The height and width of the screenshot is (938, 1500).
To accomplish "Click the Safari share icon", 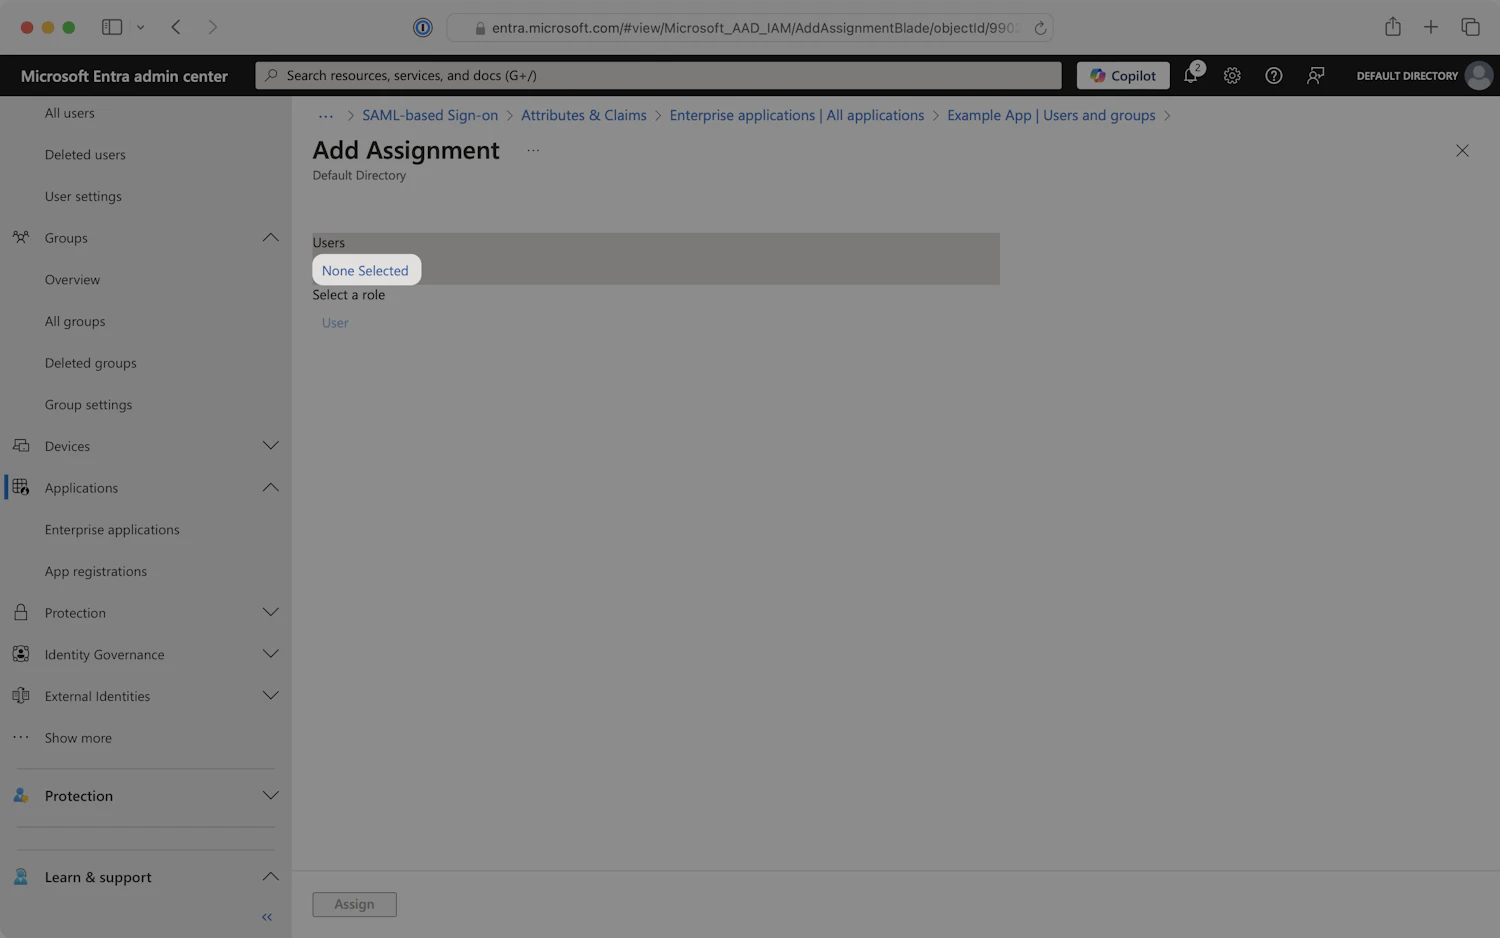I will point(1392,27).
